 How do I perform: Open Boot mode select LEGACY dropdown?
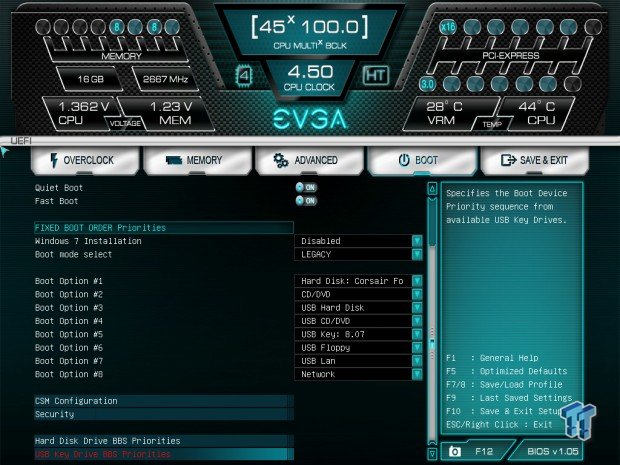pos(358,254)
